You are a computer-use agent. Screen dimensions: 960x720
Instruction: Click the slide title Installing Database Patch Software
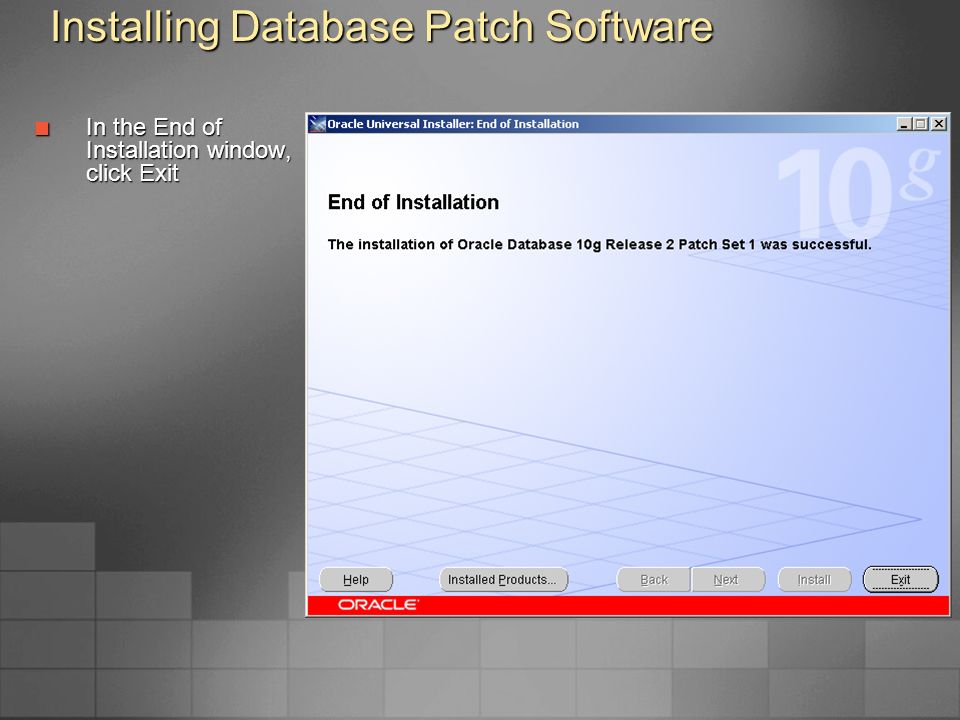(382, 26)
